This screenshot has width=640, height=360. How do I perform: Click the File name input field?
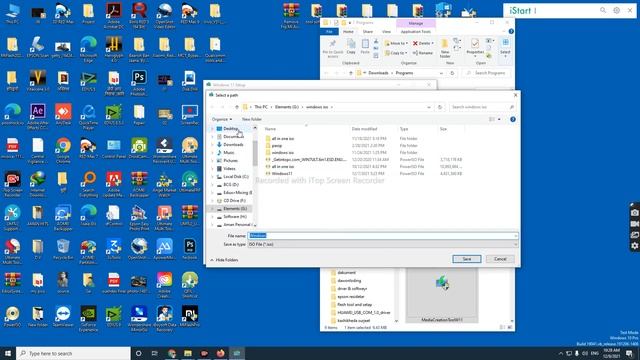point(382,236)
